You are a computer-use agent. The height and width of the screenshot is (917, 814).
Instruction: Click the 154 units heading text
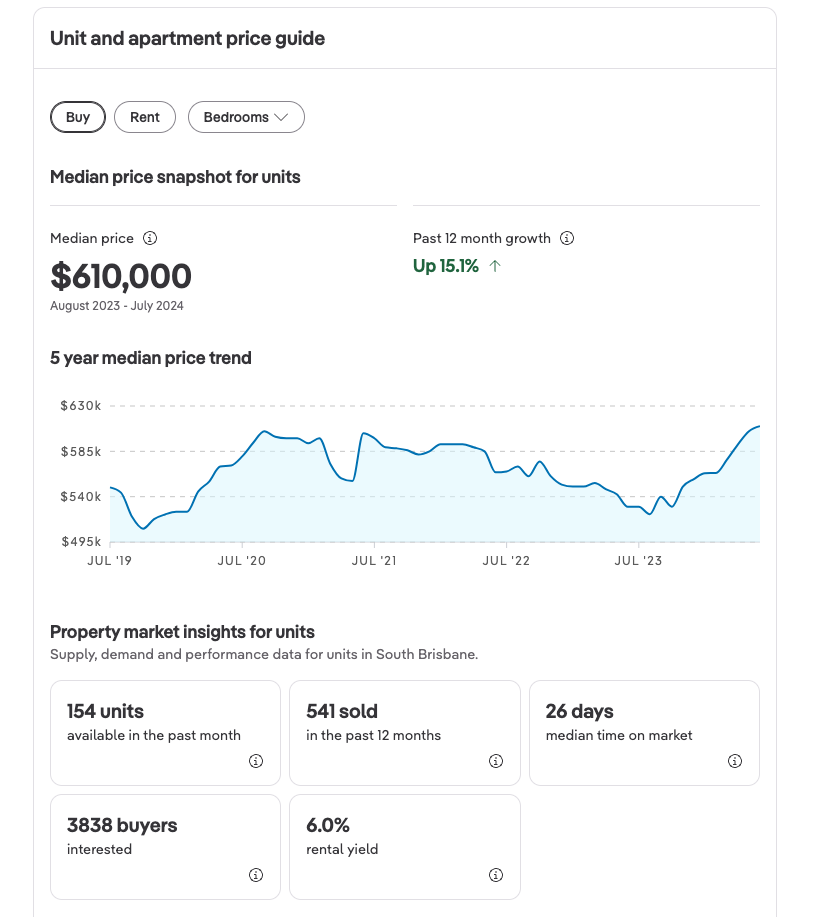click(x=105, y=711)
